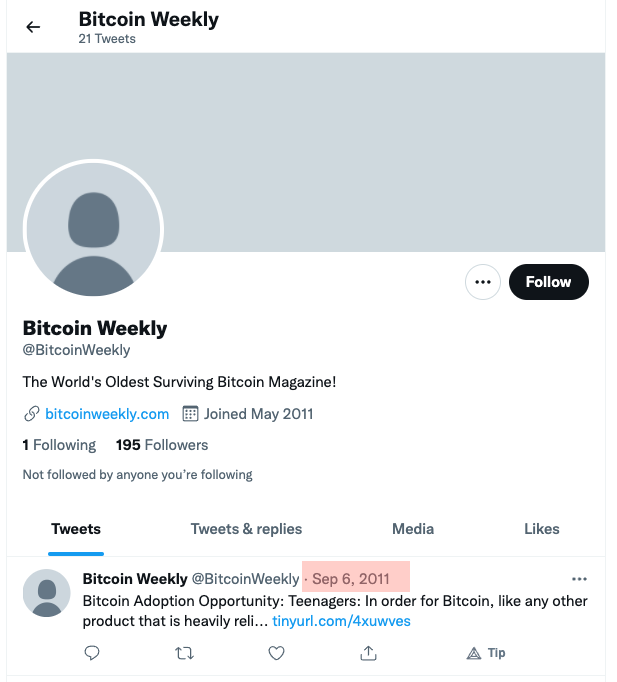Open the tinyurl.com/4xuwves link
Image resolution: width=617 pixels, height=682 pixels.
point(341,621)
